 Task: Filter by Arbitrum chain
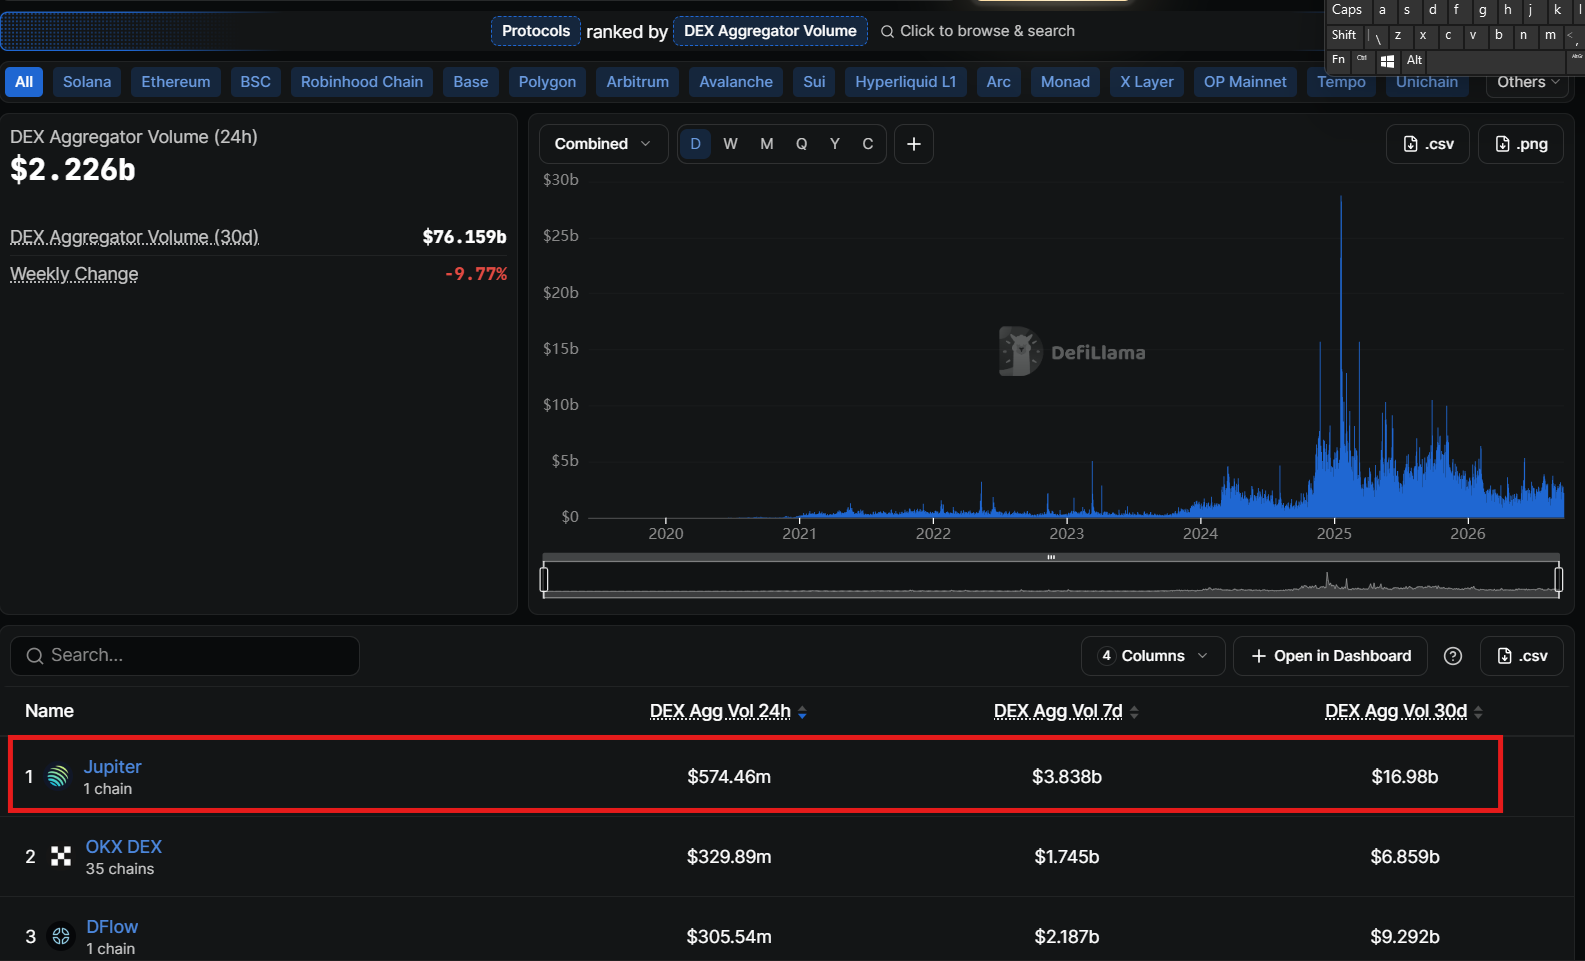pyautogui.click(x=638, y=82)
